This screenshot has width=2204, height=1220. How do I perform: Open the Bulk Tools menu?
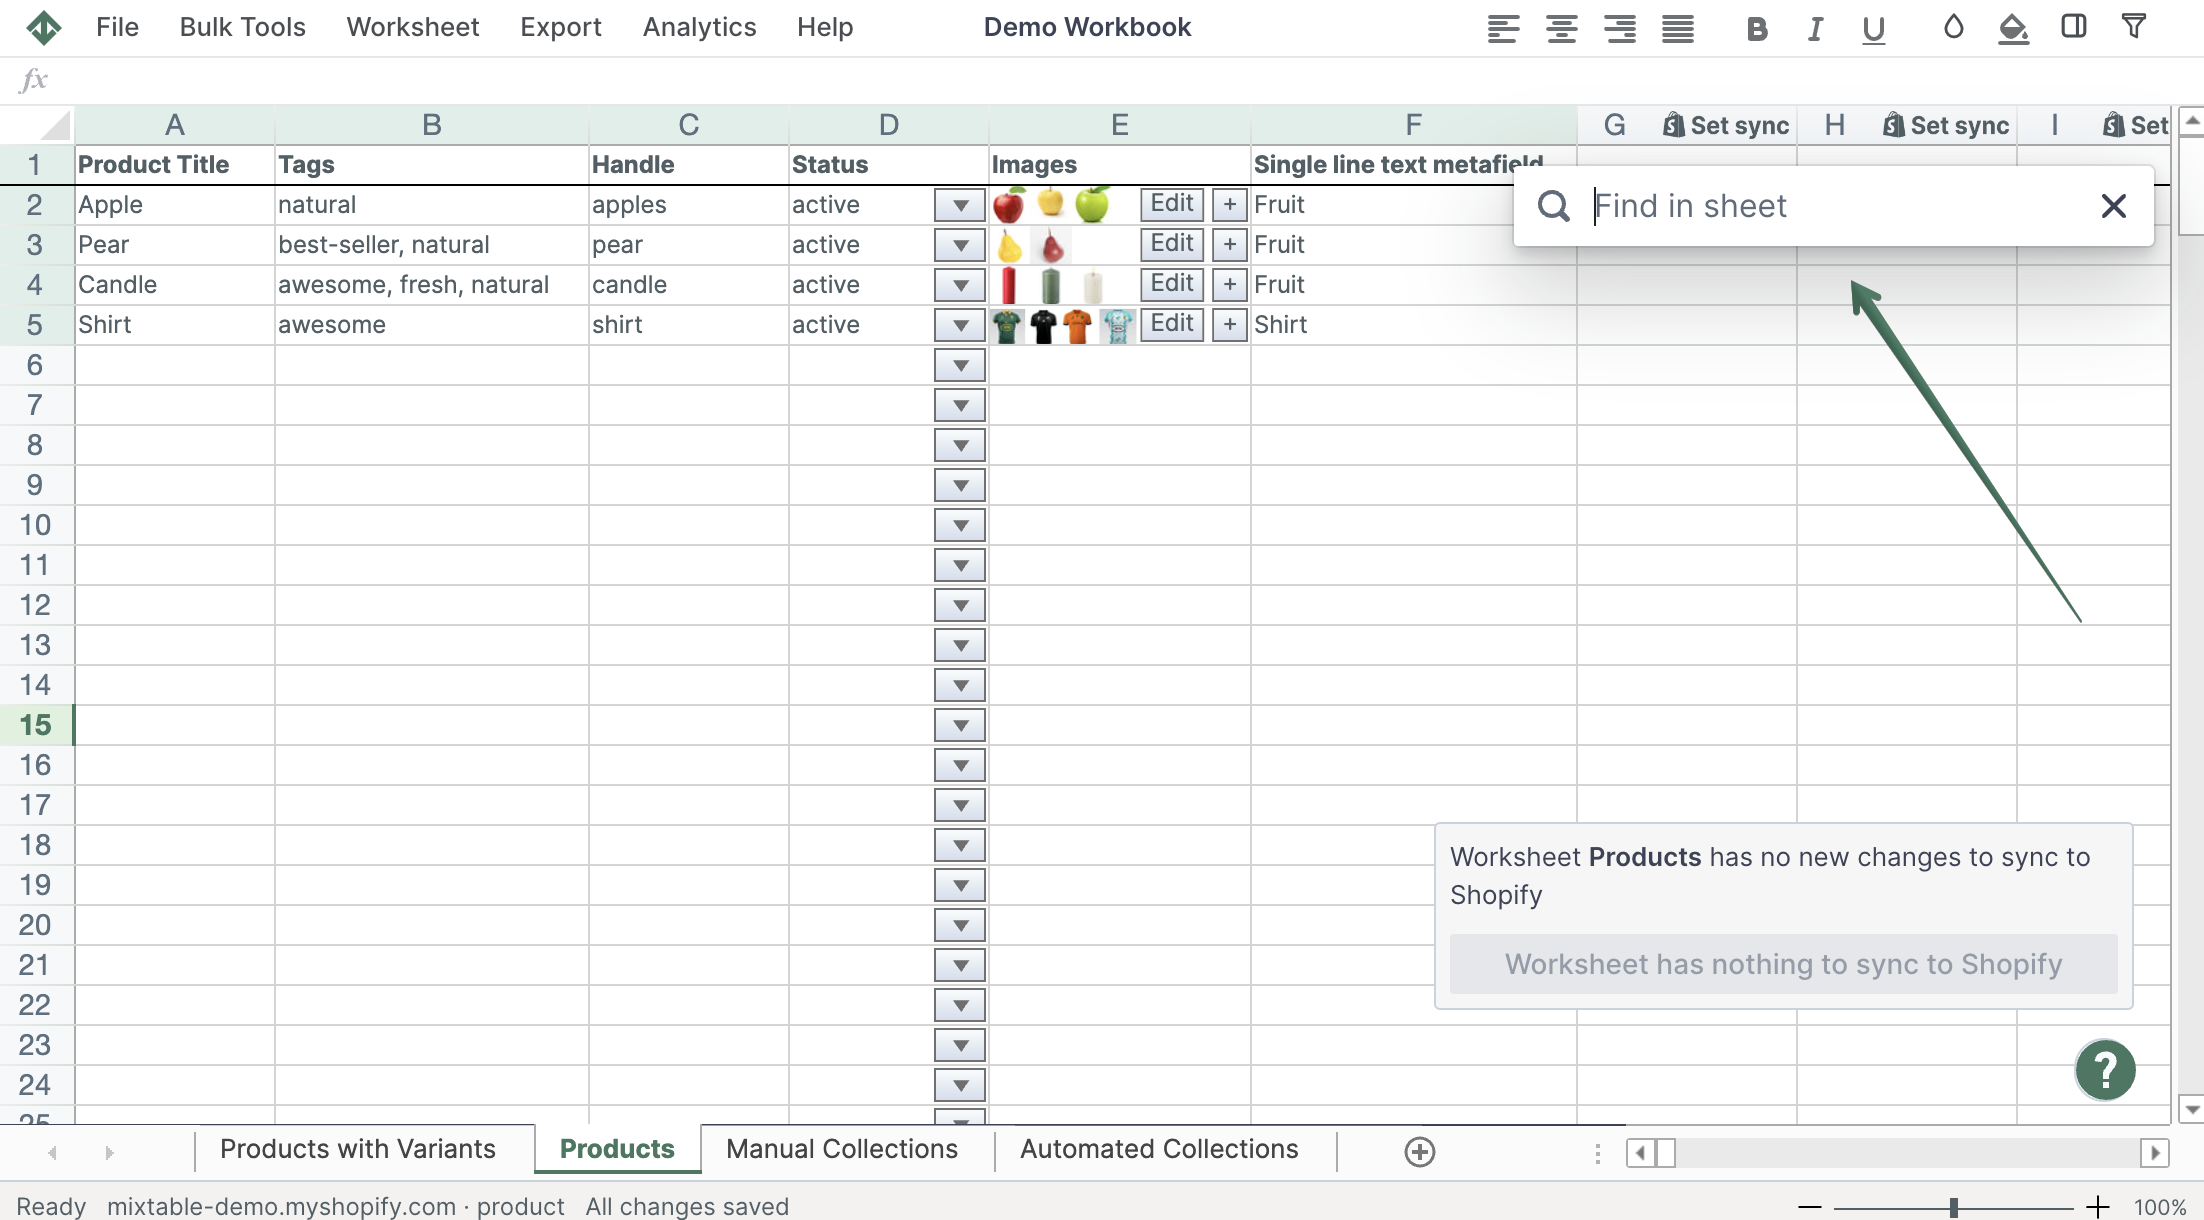(242, 27)
